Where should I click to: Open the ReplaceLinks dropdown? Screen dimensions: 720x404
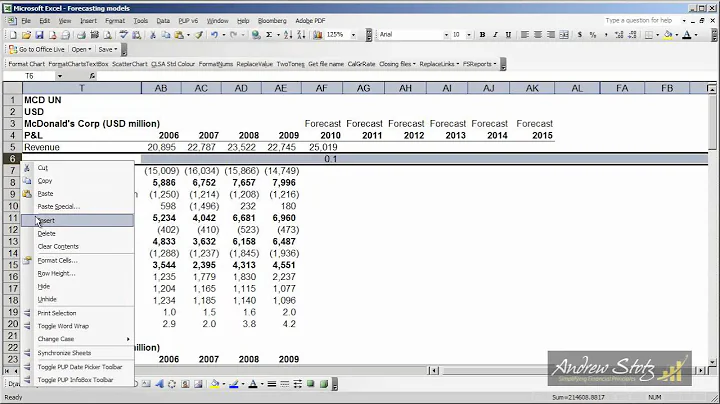(x=439, y=64)
